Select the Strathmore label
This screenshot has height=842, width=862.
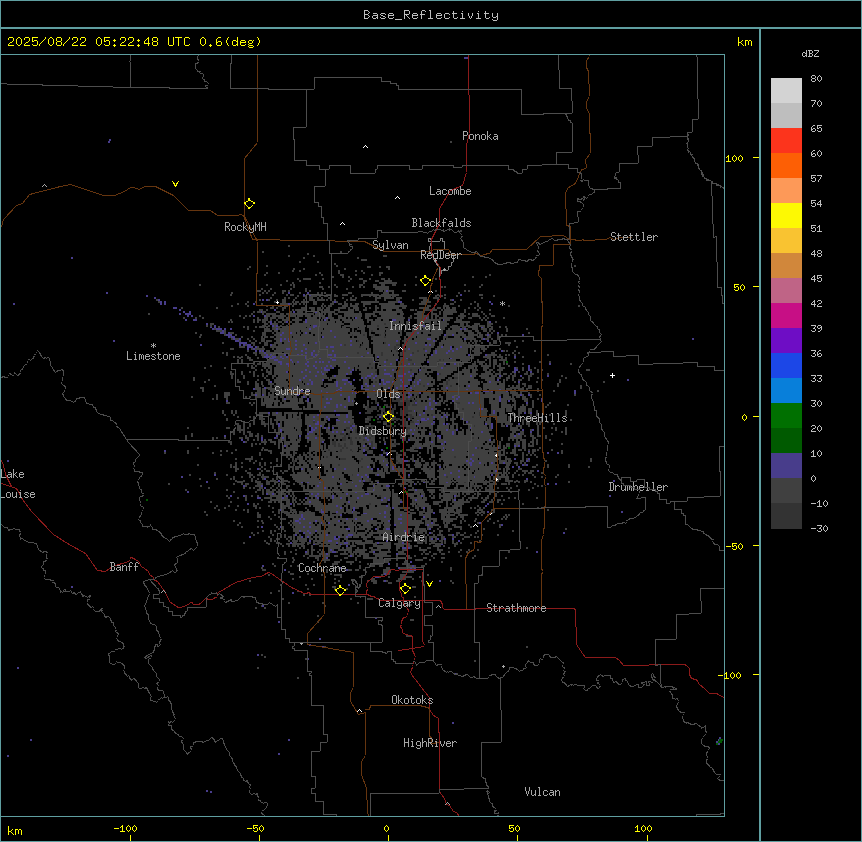[x=516, y=608]
